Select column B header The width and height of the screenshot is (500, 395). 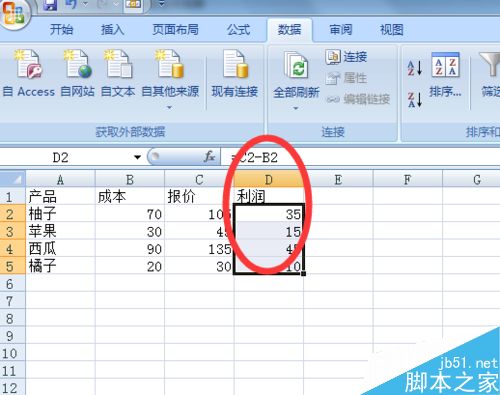(130, 180)
